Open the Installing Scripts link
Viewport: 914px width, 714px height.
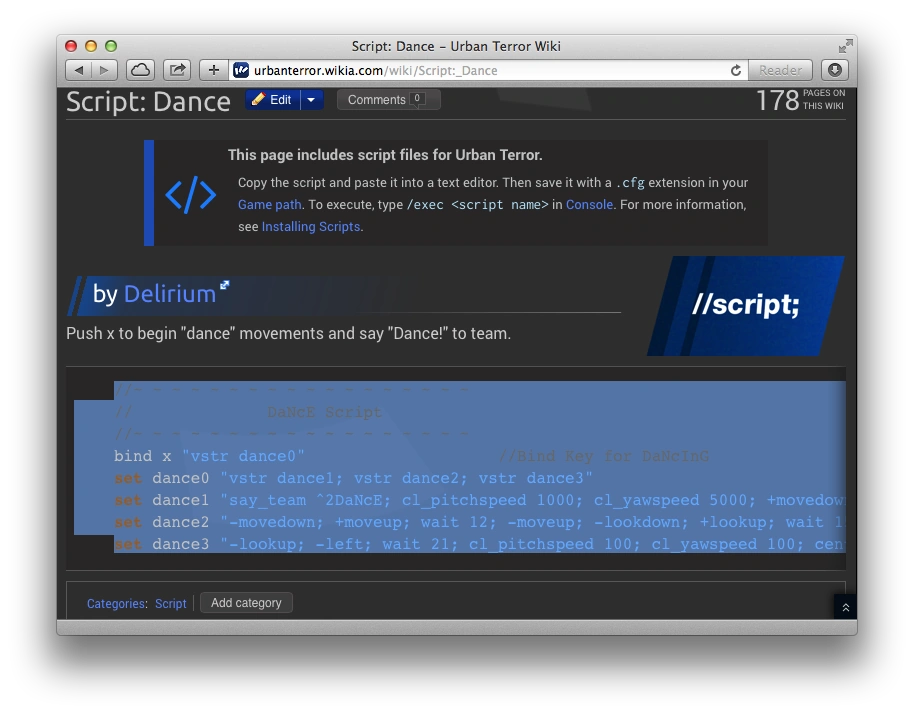tap(311, 227)
